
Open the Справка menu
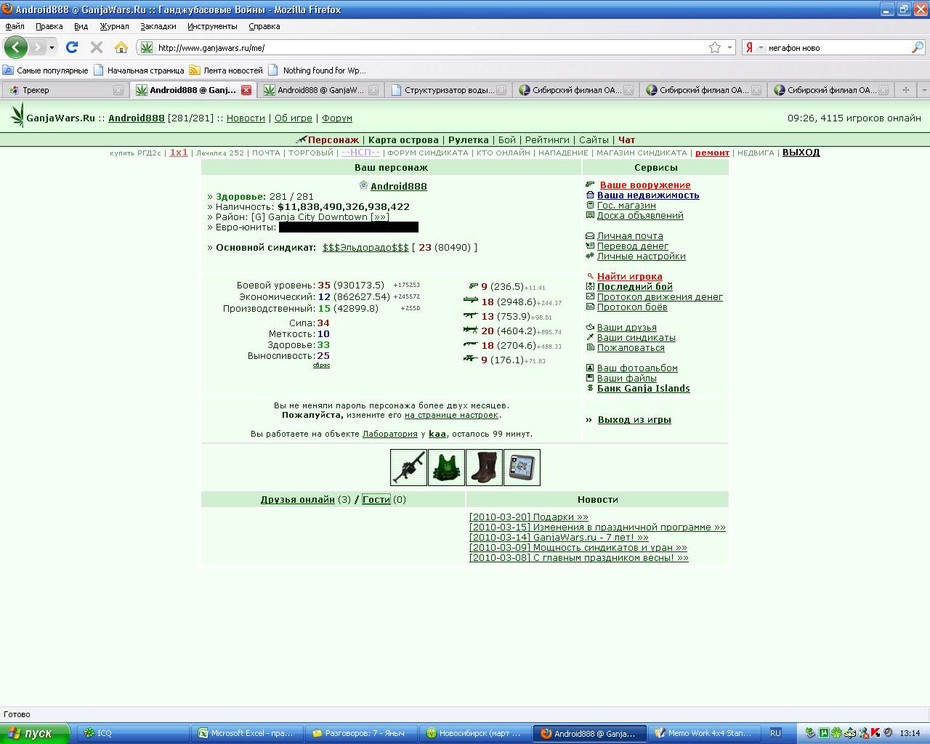264,26
